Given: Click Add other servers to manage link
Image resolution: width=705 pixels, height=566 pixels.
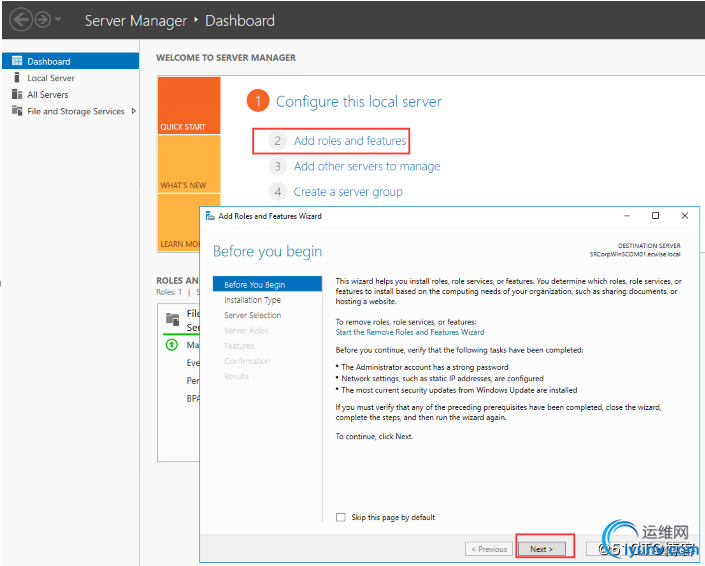Looking at the screenshot, I should (367, 166).
